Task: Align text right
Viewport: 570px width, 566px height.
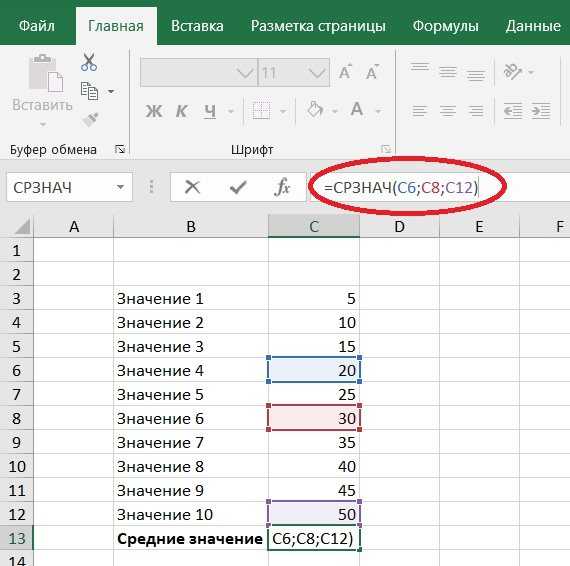Action: tap(476, 111)
